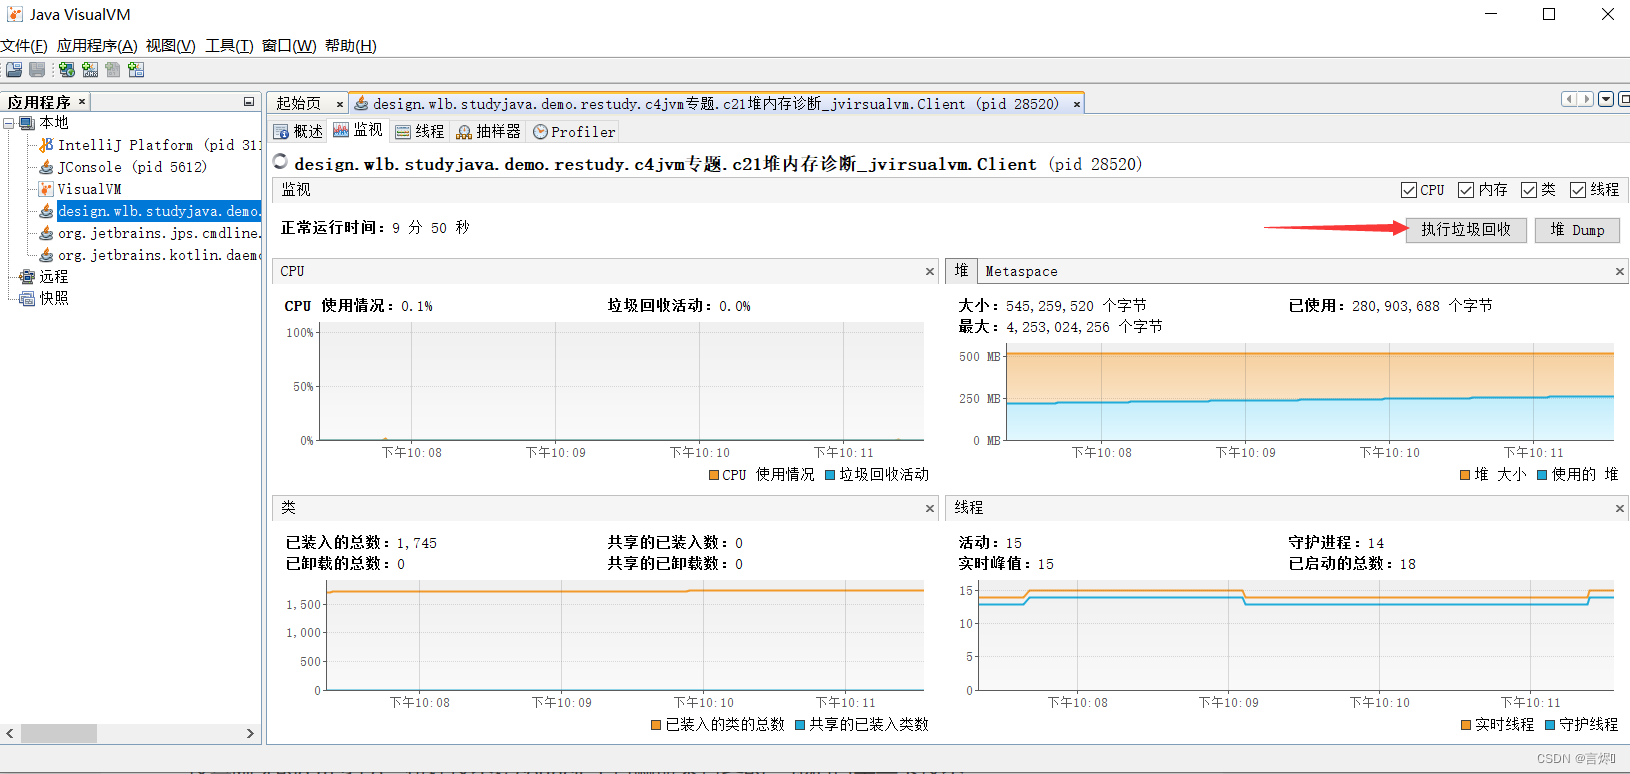Close the 类 graph panel
This screenshot has width=1630, height=774.
930,509
